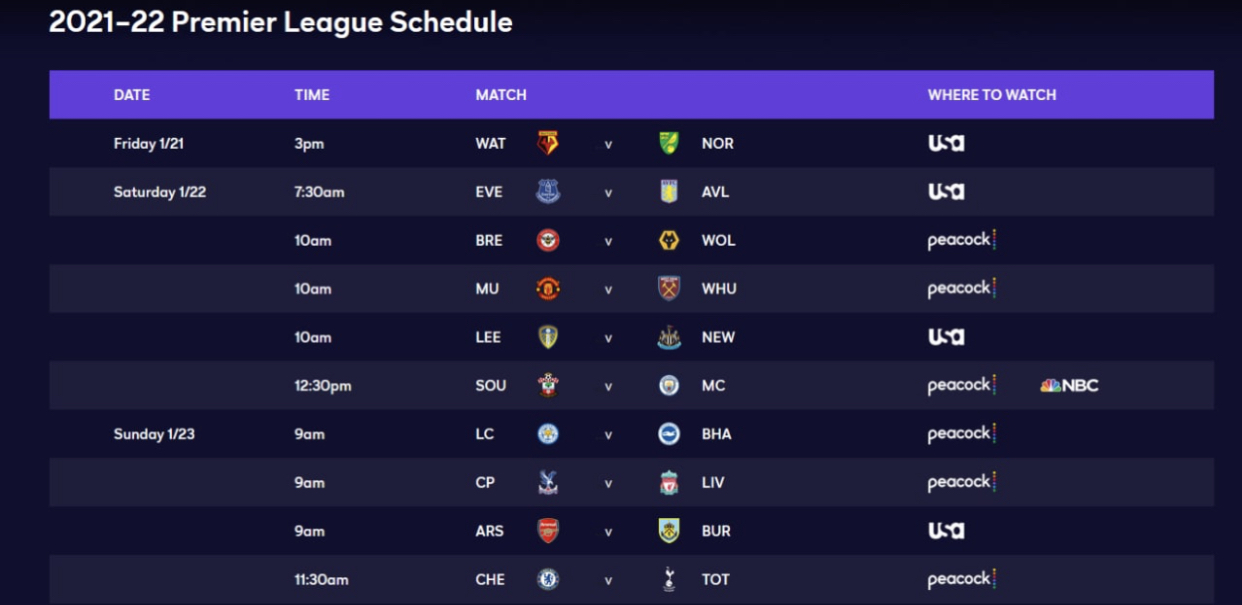Click the Manchester City crest

(x=669, y=386)
